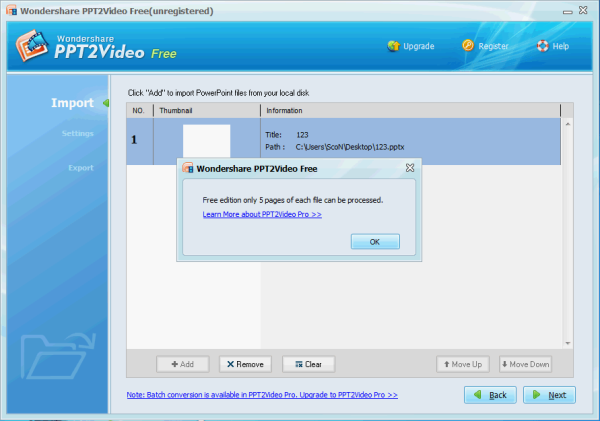Click the plus icon on Add button
Screen dimensions: 600x421
174,364
